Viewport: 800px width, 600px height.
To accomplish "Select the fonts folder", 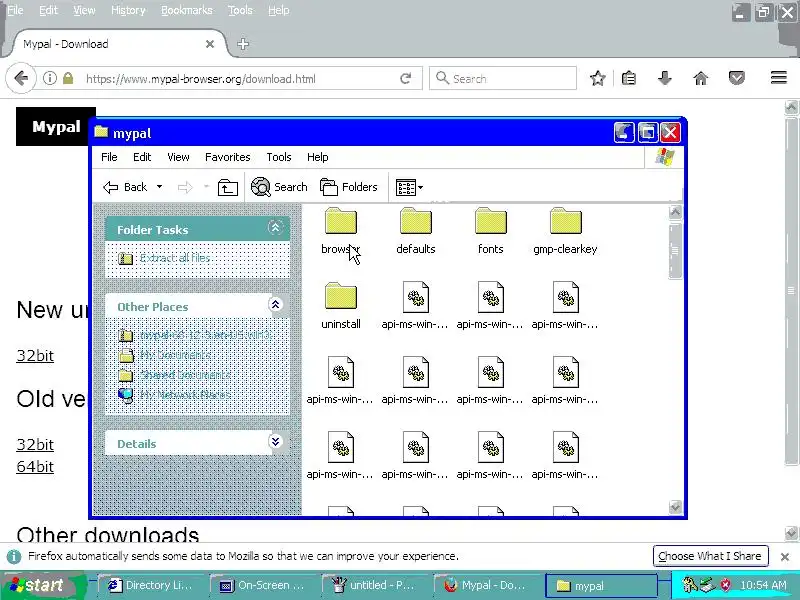I will coord(491,231).
